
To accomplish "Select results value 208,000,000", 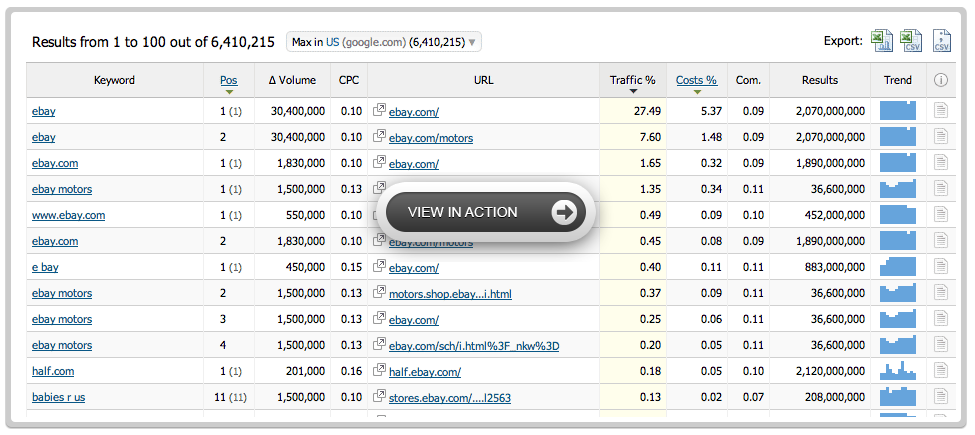I will point(836,397).
